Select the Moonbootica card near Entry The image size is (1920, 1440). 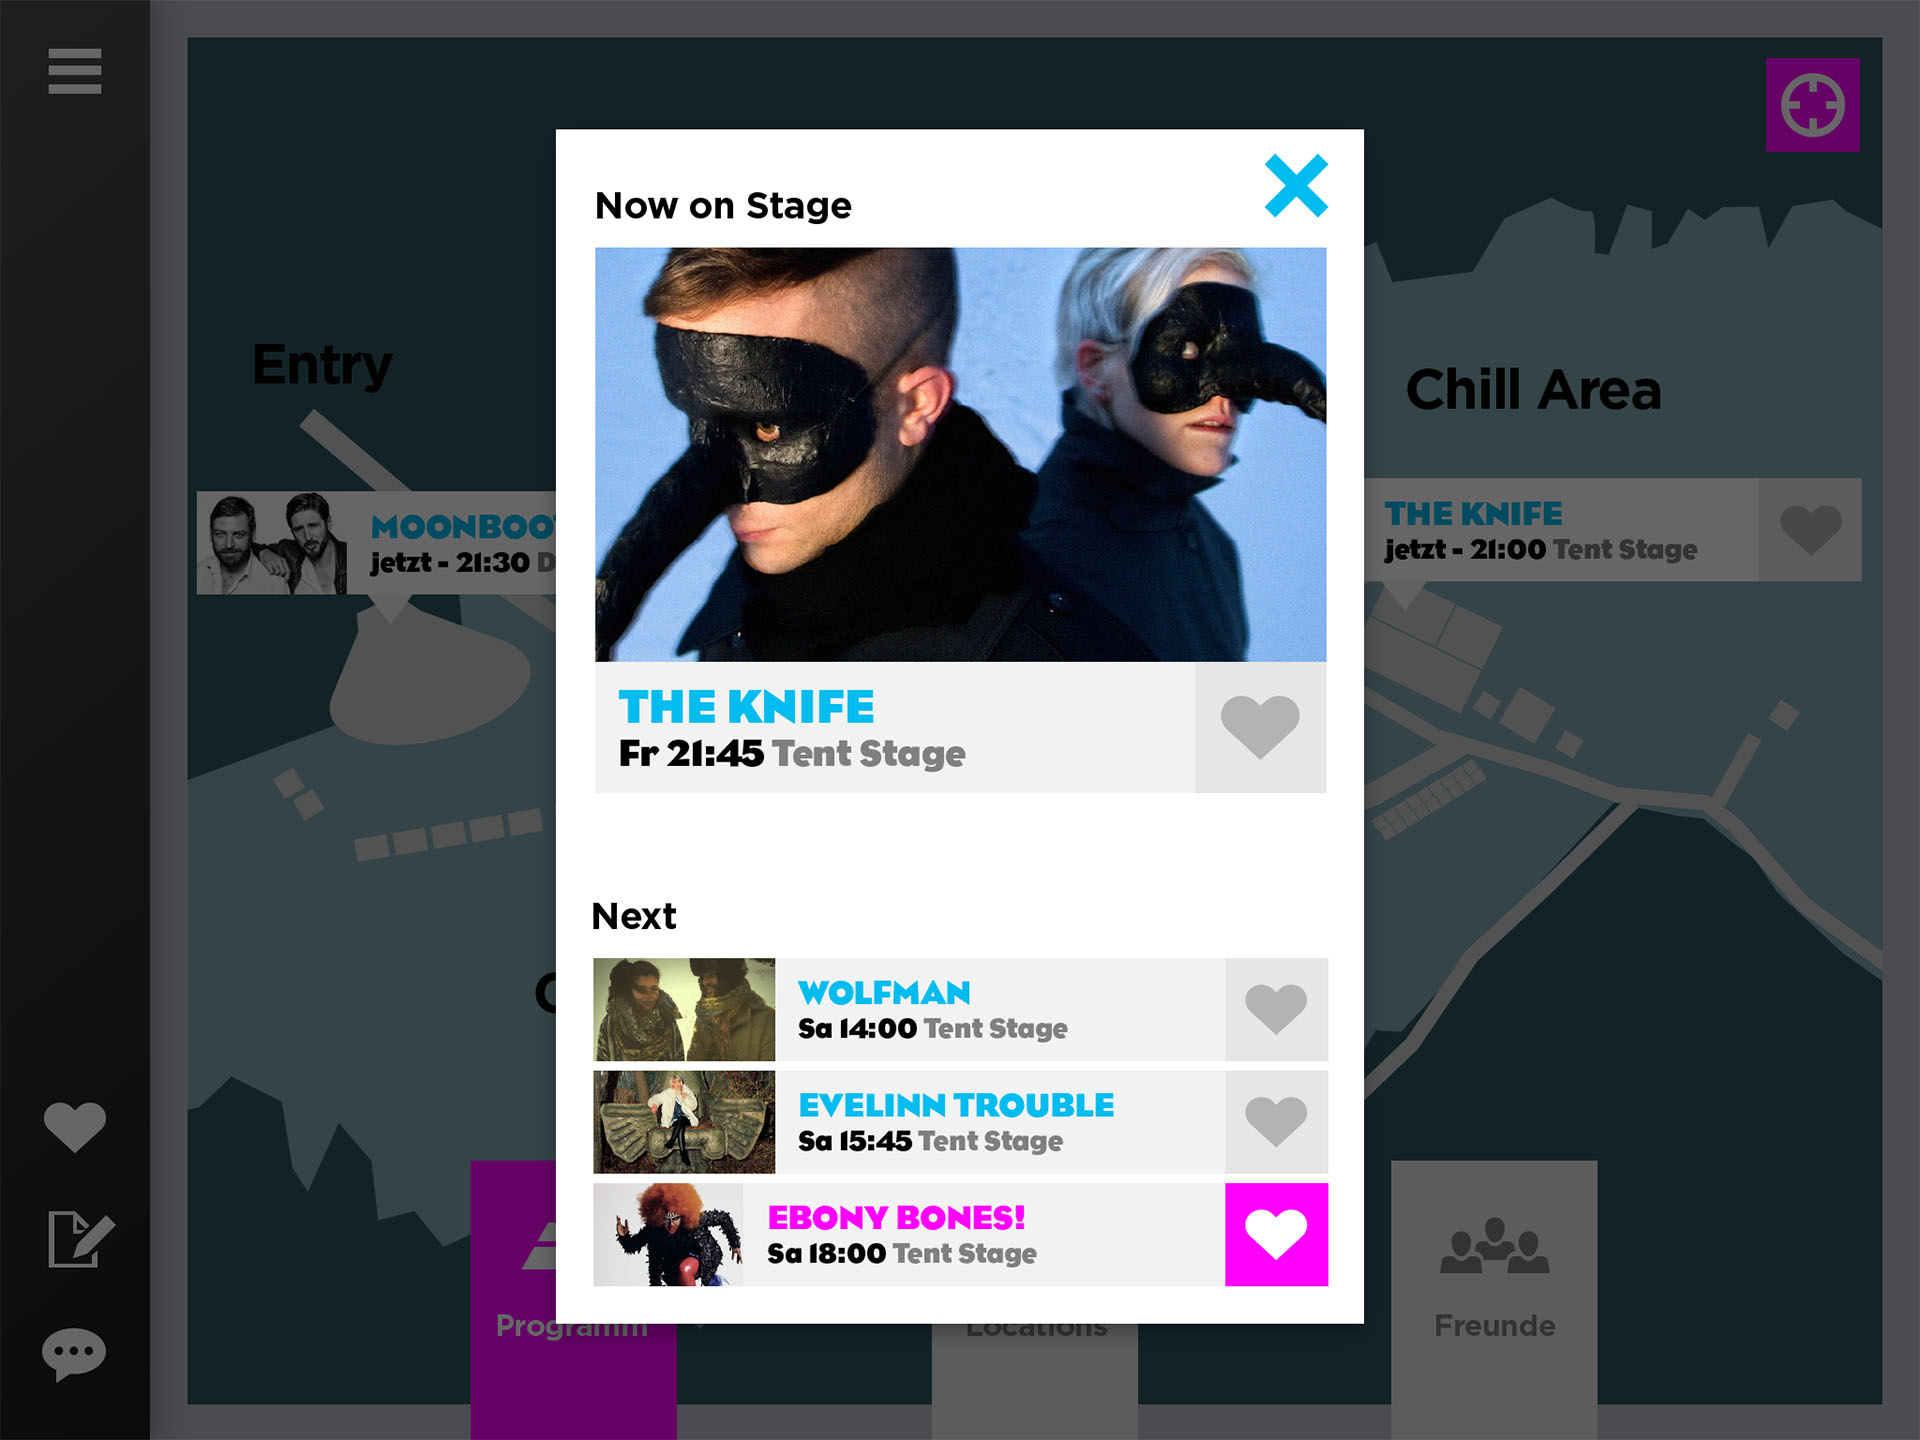(376, 543)
